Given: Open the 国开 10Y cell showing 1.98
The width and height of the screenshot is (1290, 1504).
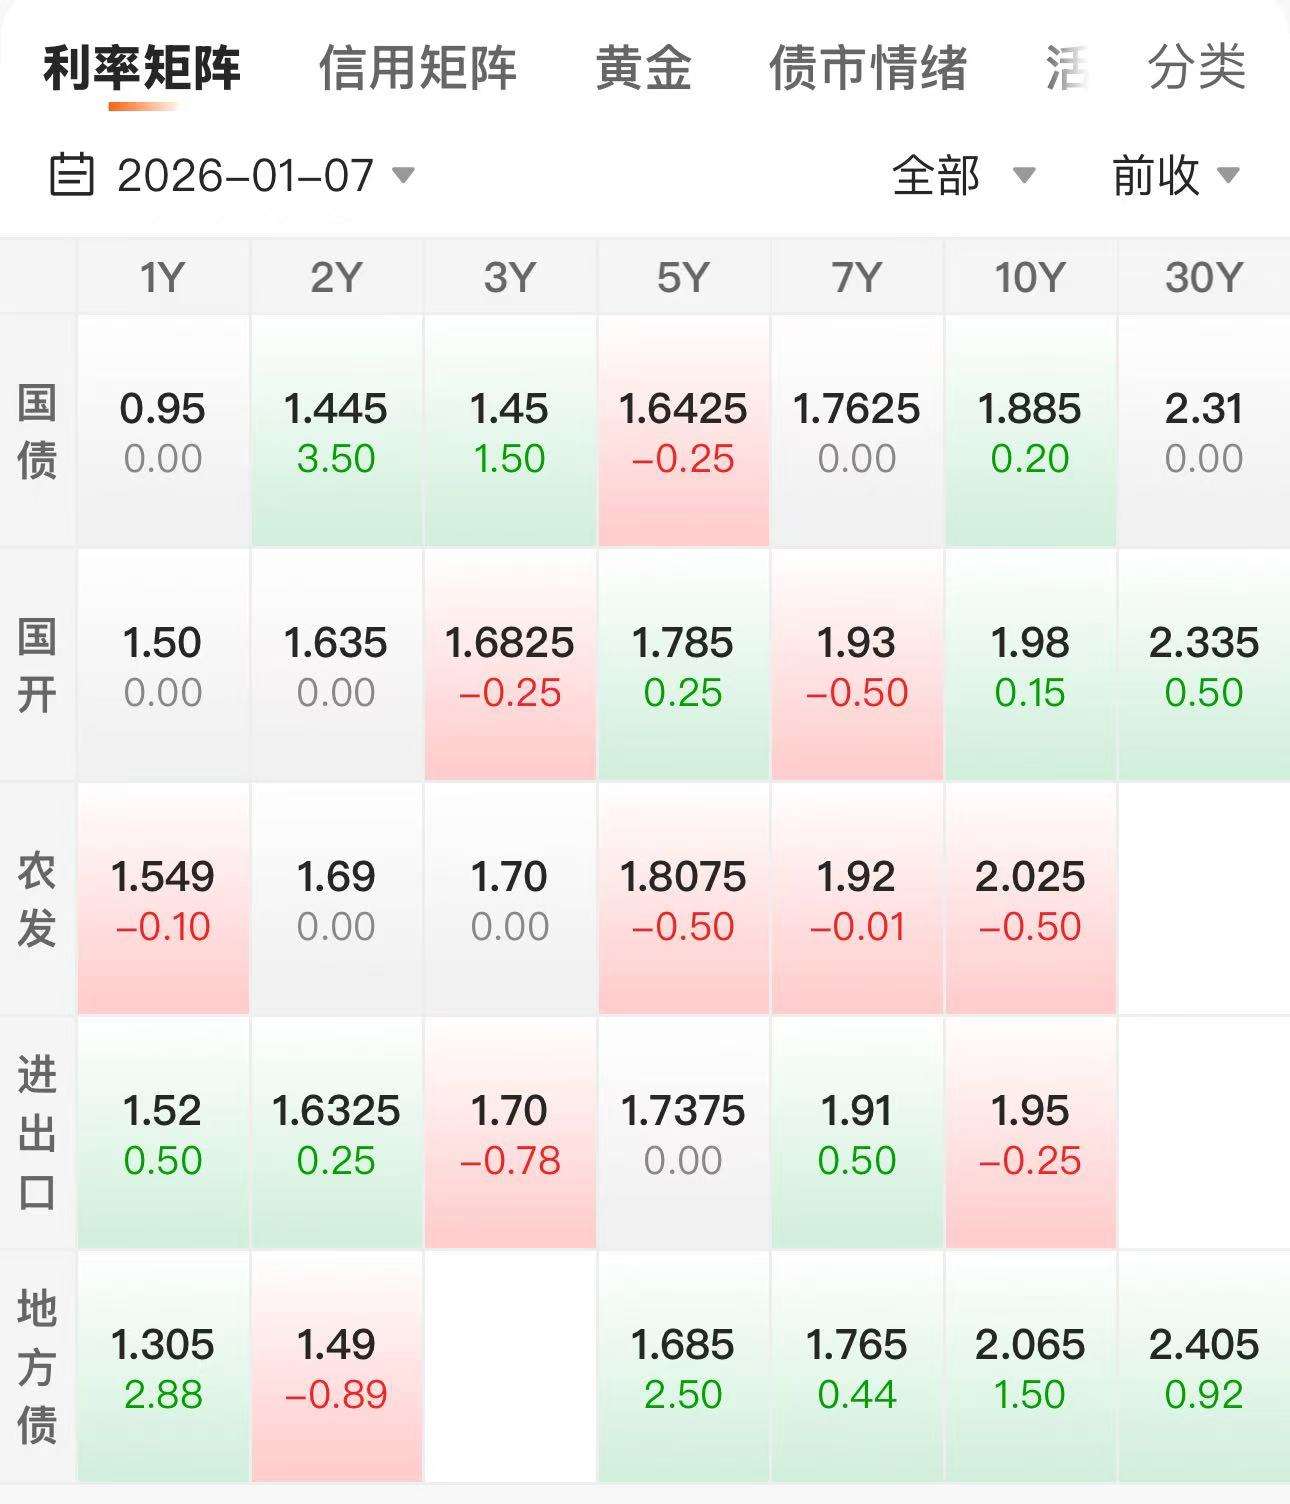Looking at the screenshot, I should 1030,666.
